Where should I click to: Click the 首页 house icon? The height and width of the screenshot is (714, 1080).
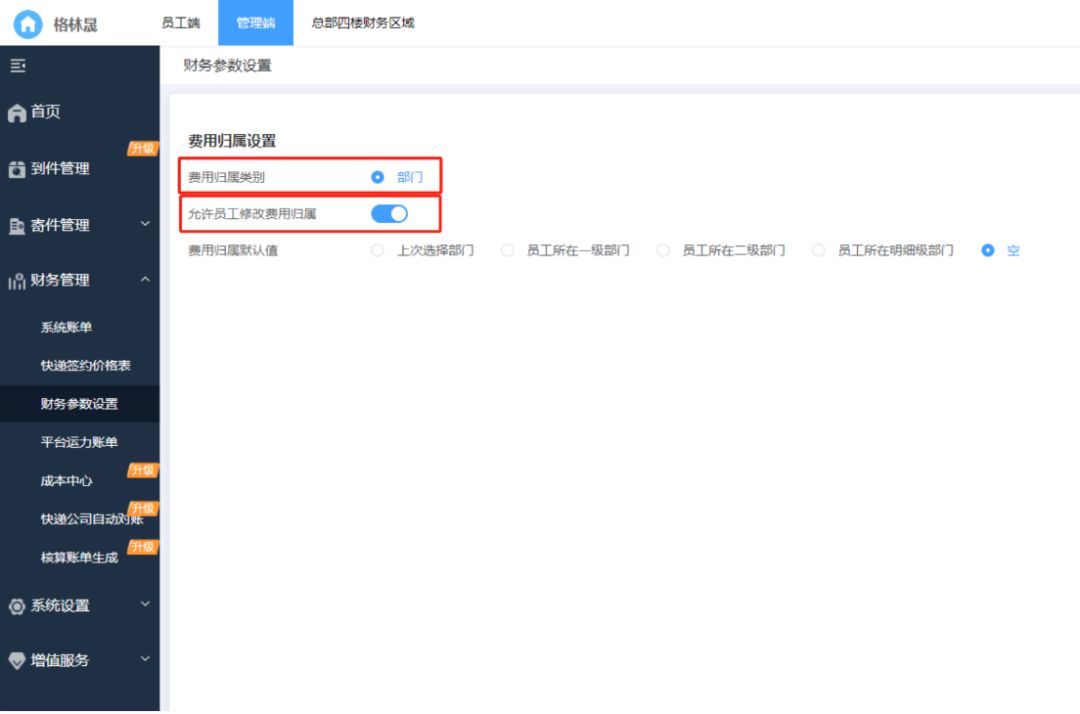[x=17, y=113]
